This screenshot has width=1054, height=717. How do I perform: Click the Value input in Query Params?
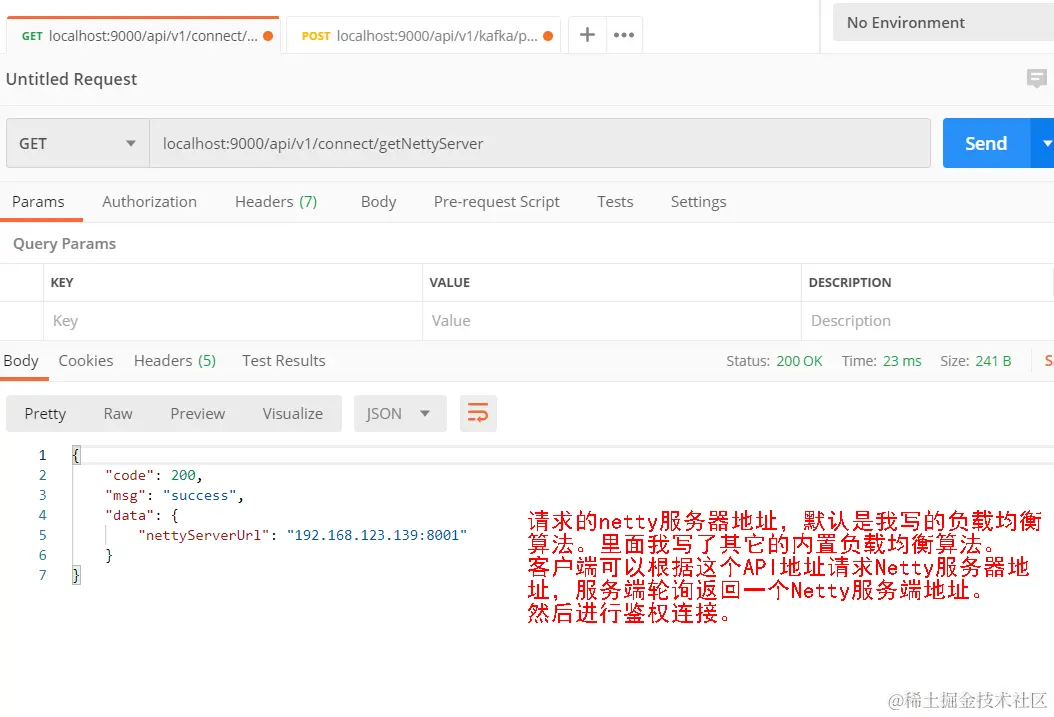pyautogui.click(x=612, y=321)
